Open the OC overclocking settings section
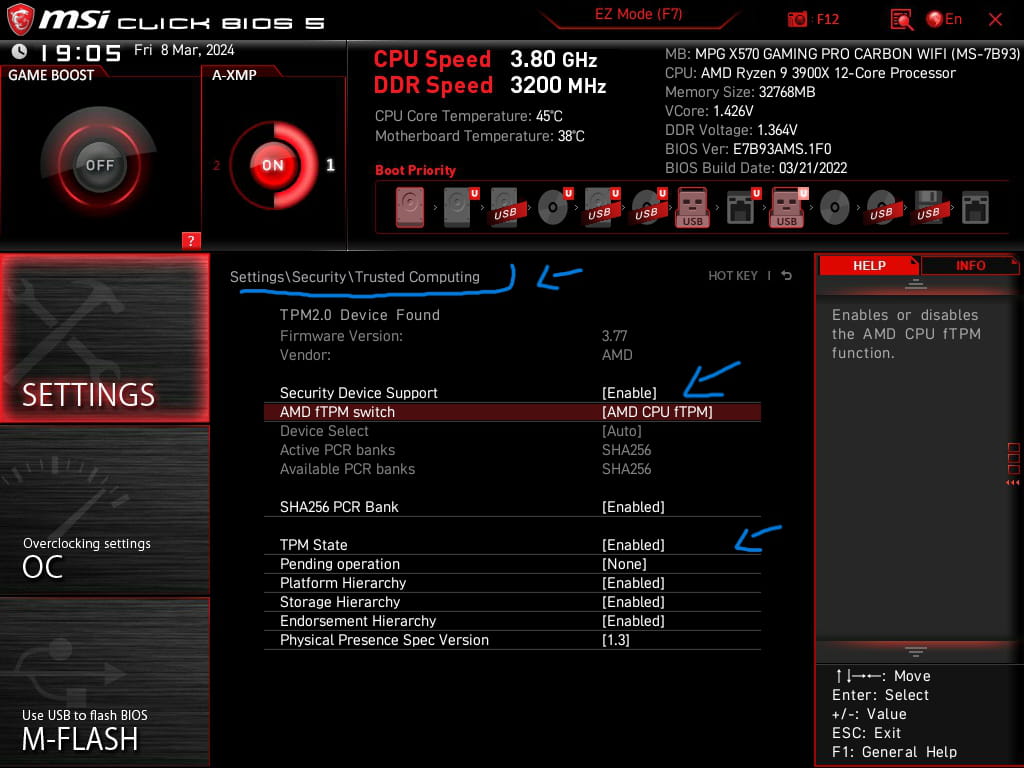 pyautogui.click(x=104, y=511)
